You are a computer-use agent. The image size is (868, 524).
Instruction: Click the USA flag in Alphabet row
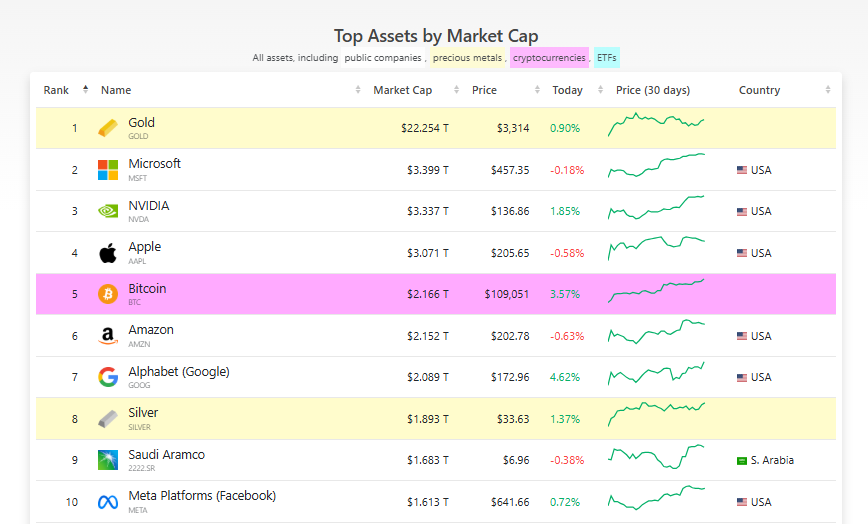[x=742, y=377]
